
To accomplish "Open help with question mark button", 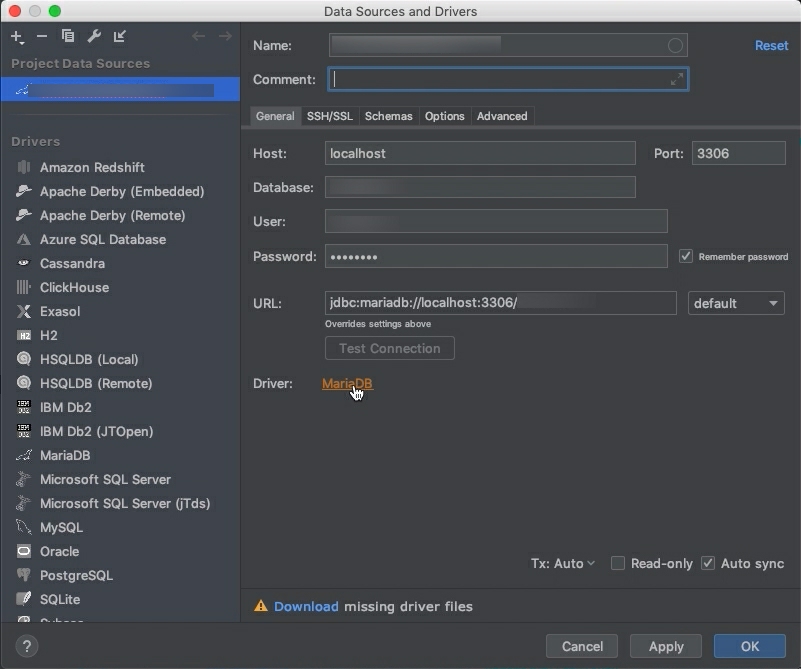I will click(27, 646).
